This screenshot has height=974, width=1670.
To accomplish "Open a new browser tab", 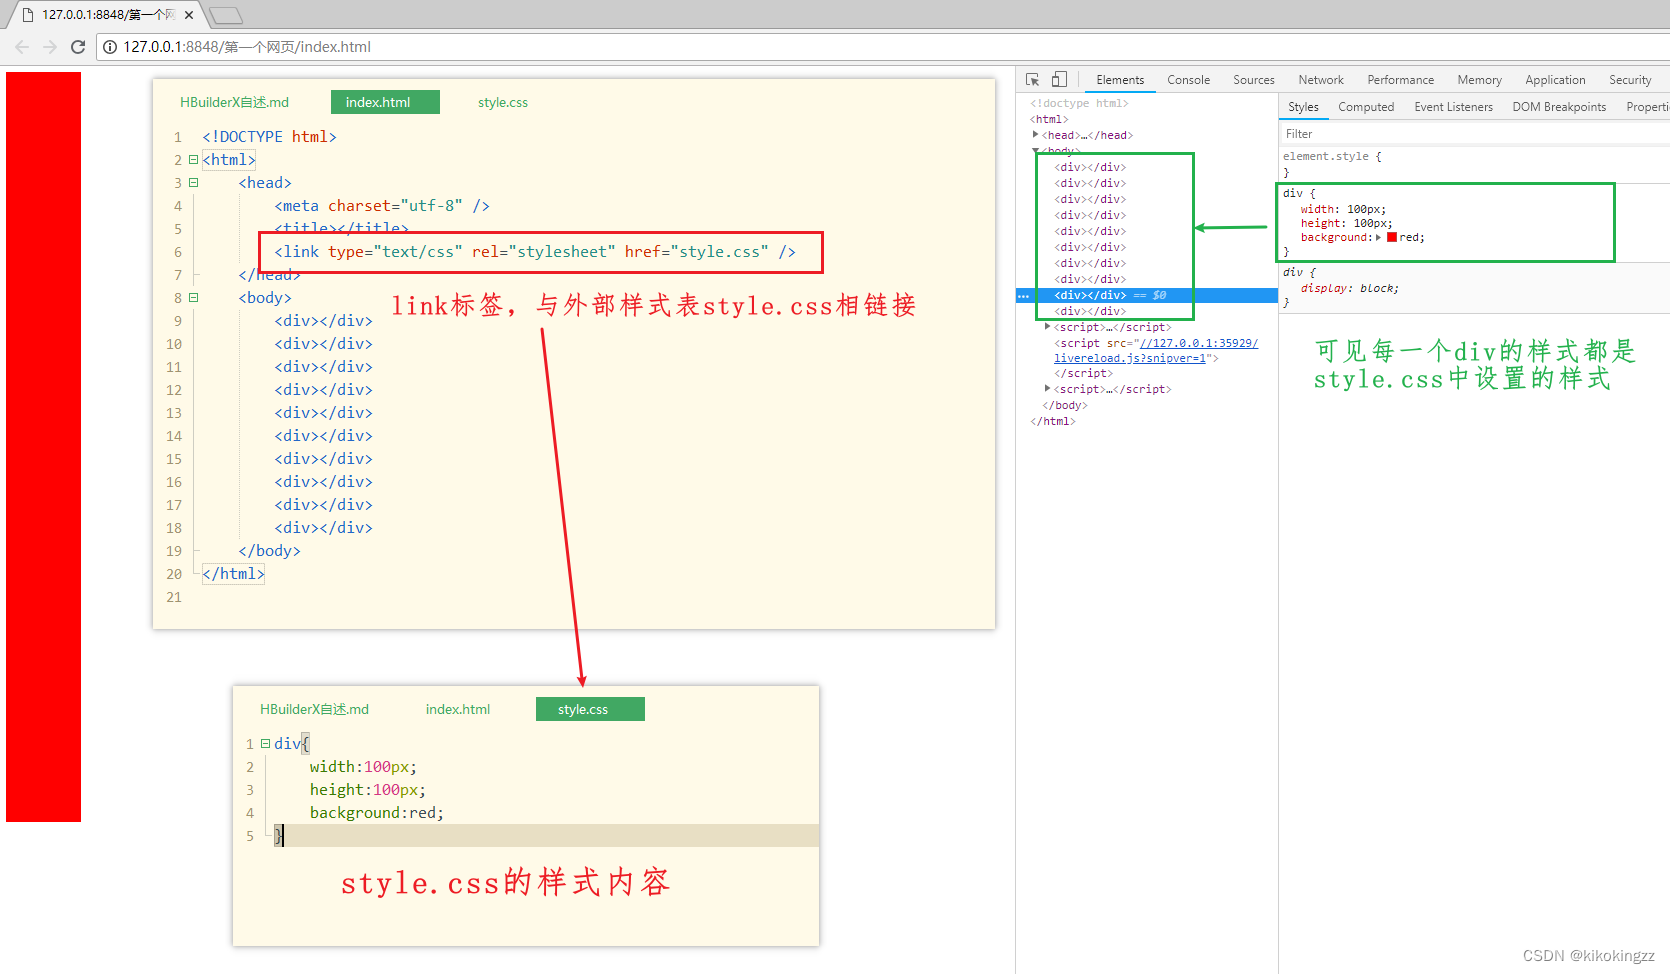I will [x=226, y=15].
